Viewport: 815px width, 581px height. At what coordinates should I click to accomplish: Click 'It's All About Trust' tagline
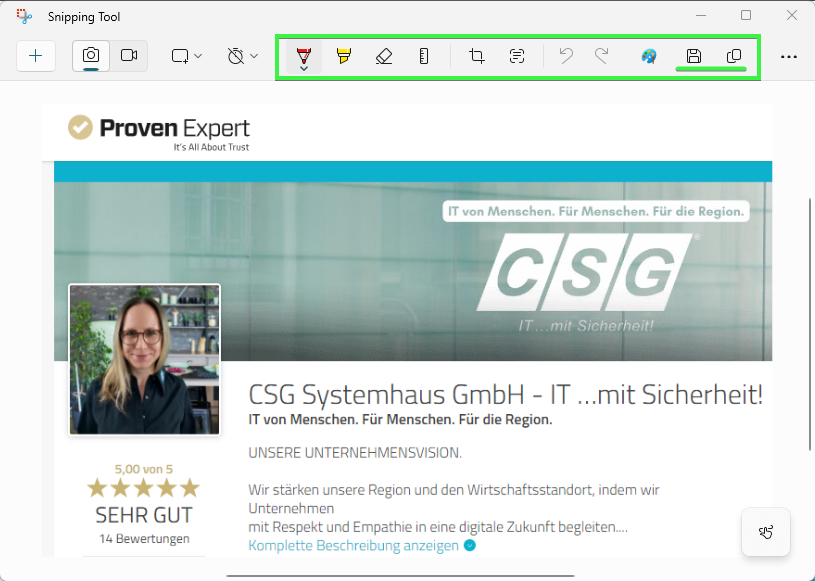(211, 147)
